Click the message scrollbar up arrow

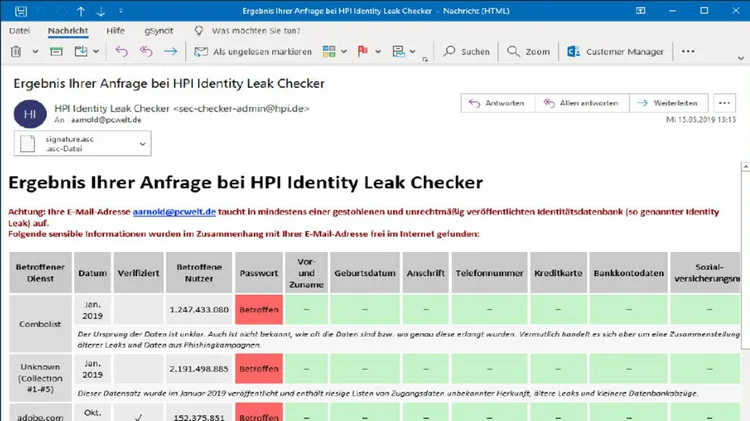[x=745, y=166]
